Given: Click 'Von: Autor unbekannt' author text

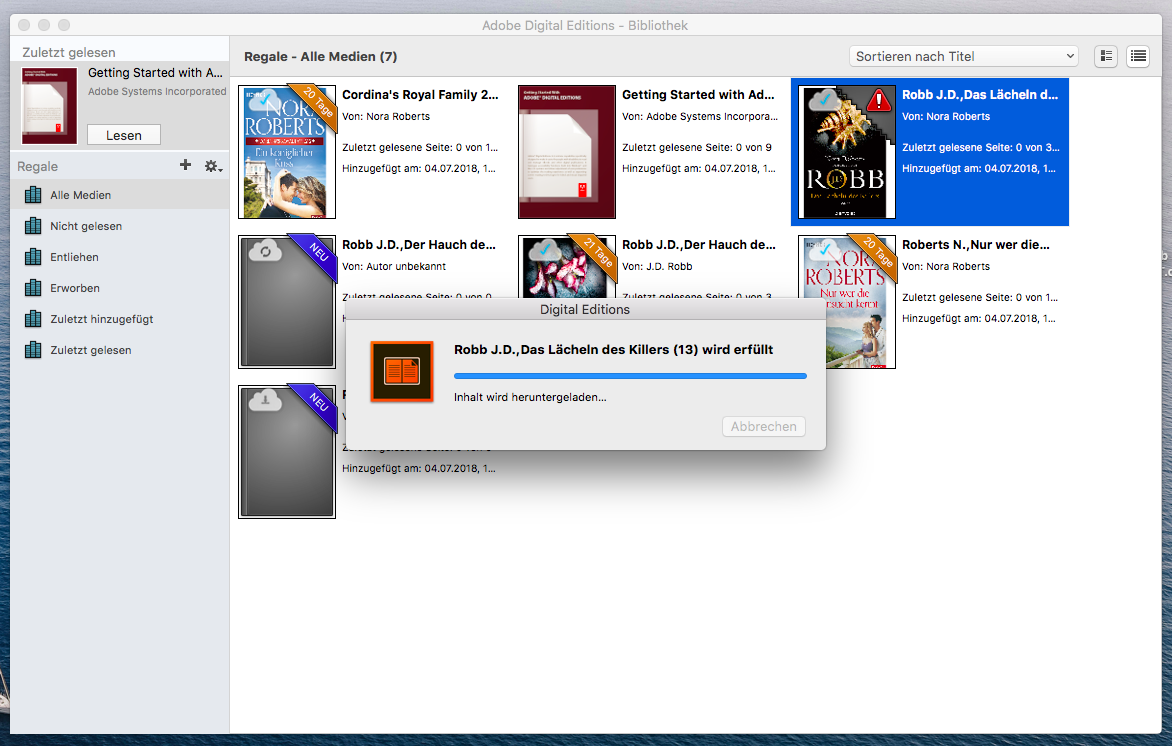Looking at the screenshot, I should pos(394,267).
